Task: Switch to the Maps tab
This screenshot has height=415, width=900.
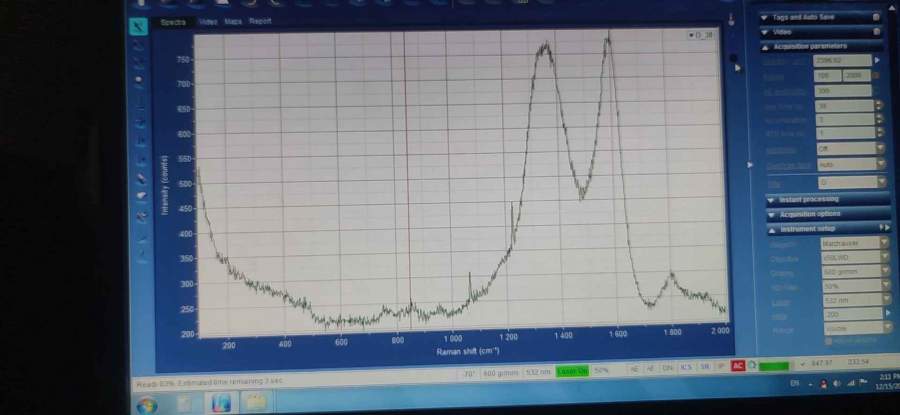Action: click(x=232, y=22)
